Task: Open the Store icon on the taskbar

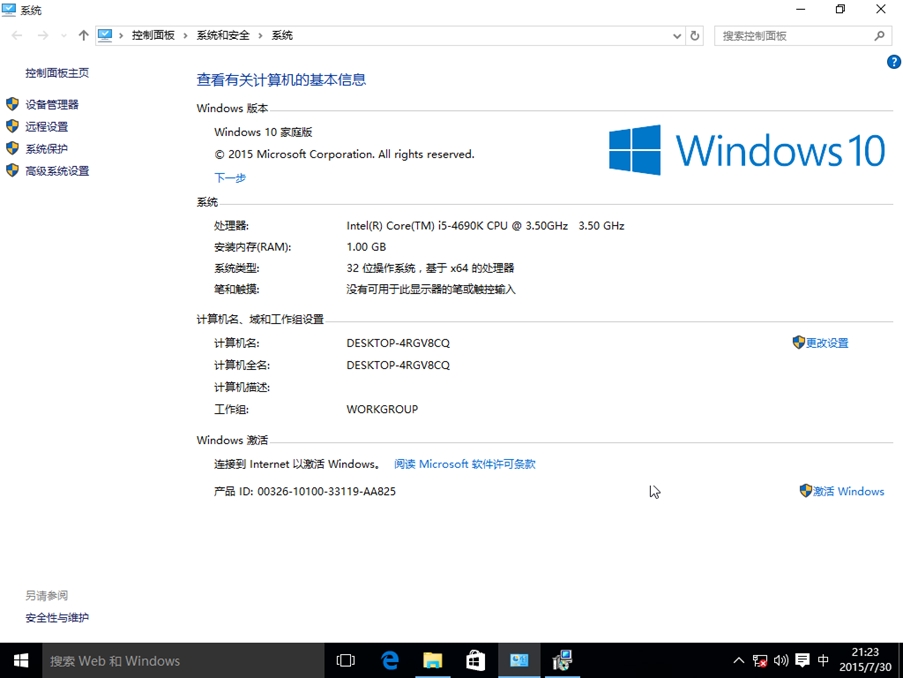Action: click(475, 660)
